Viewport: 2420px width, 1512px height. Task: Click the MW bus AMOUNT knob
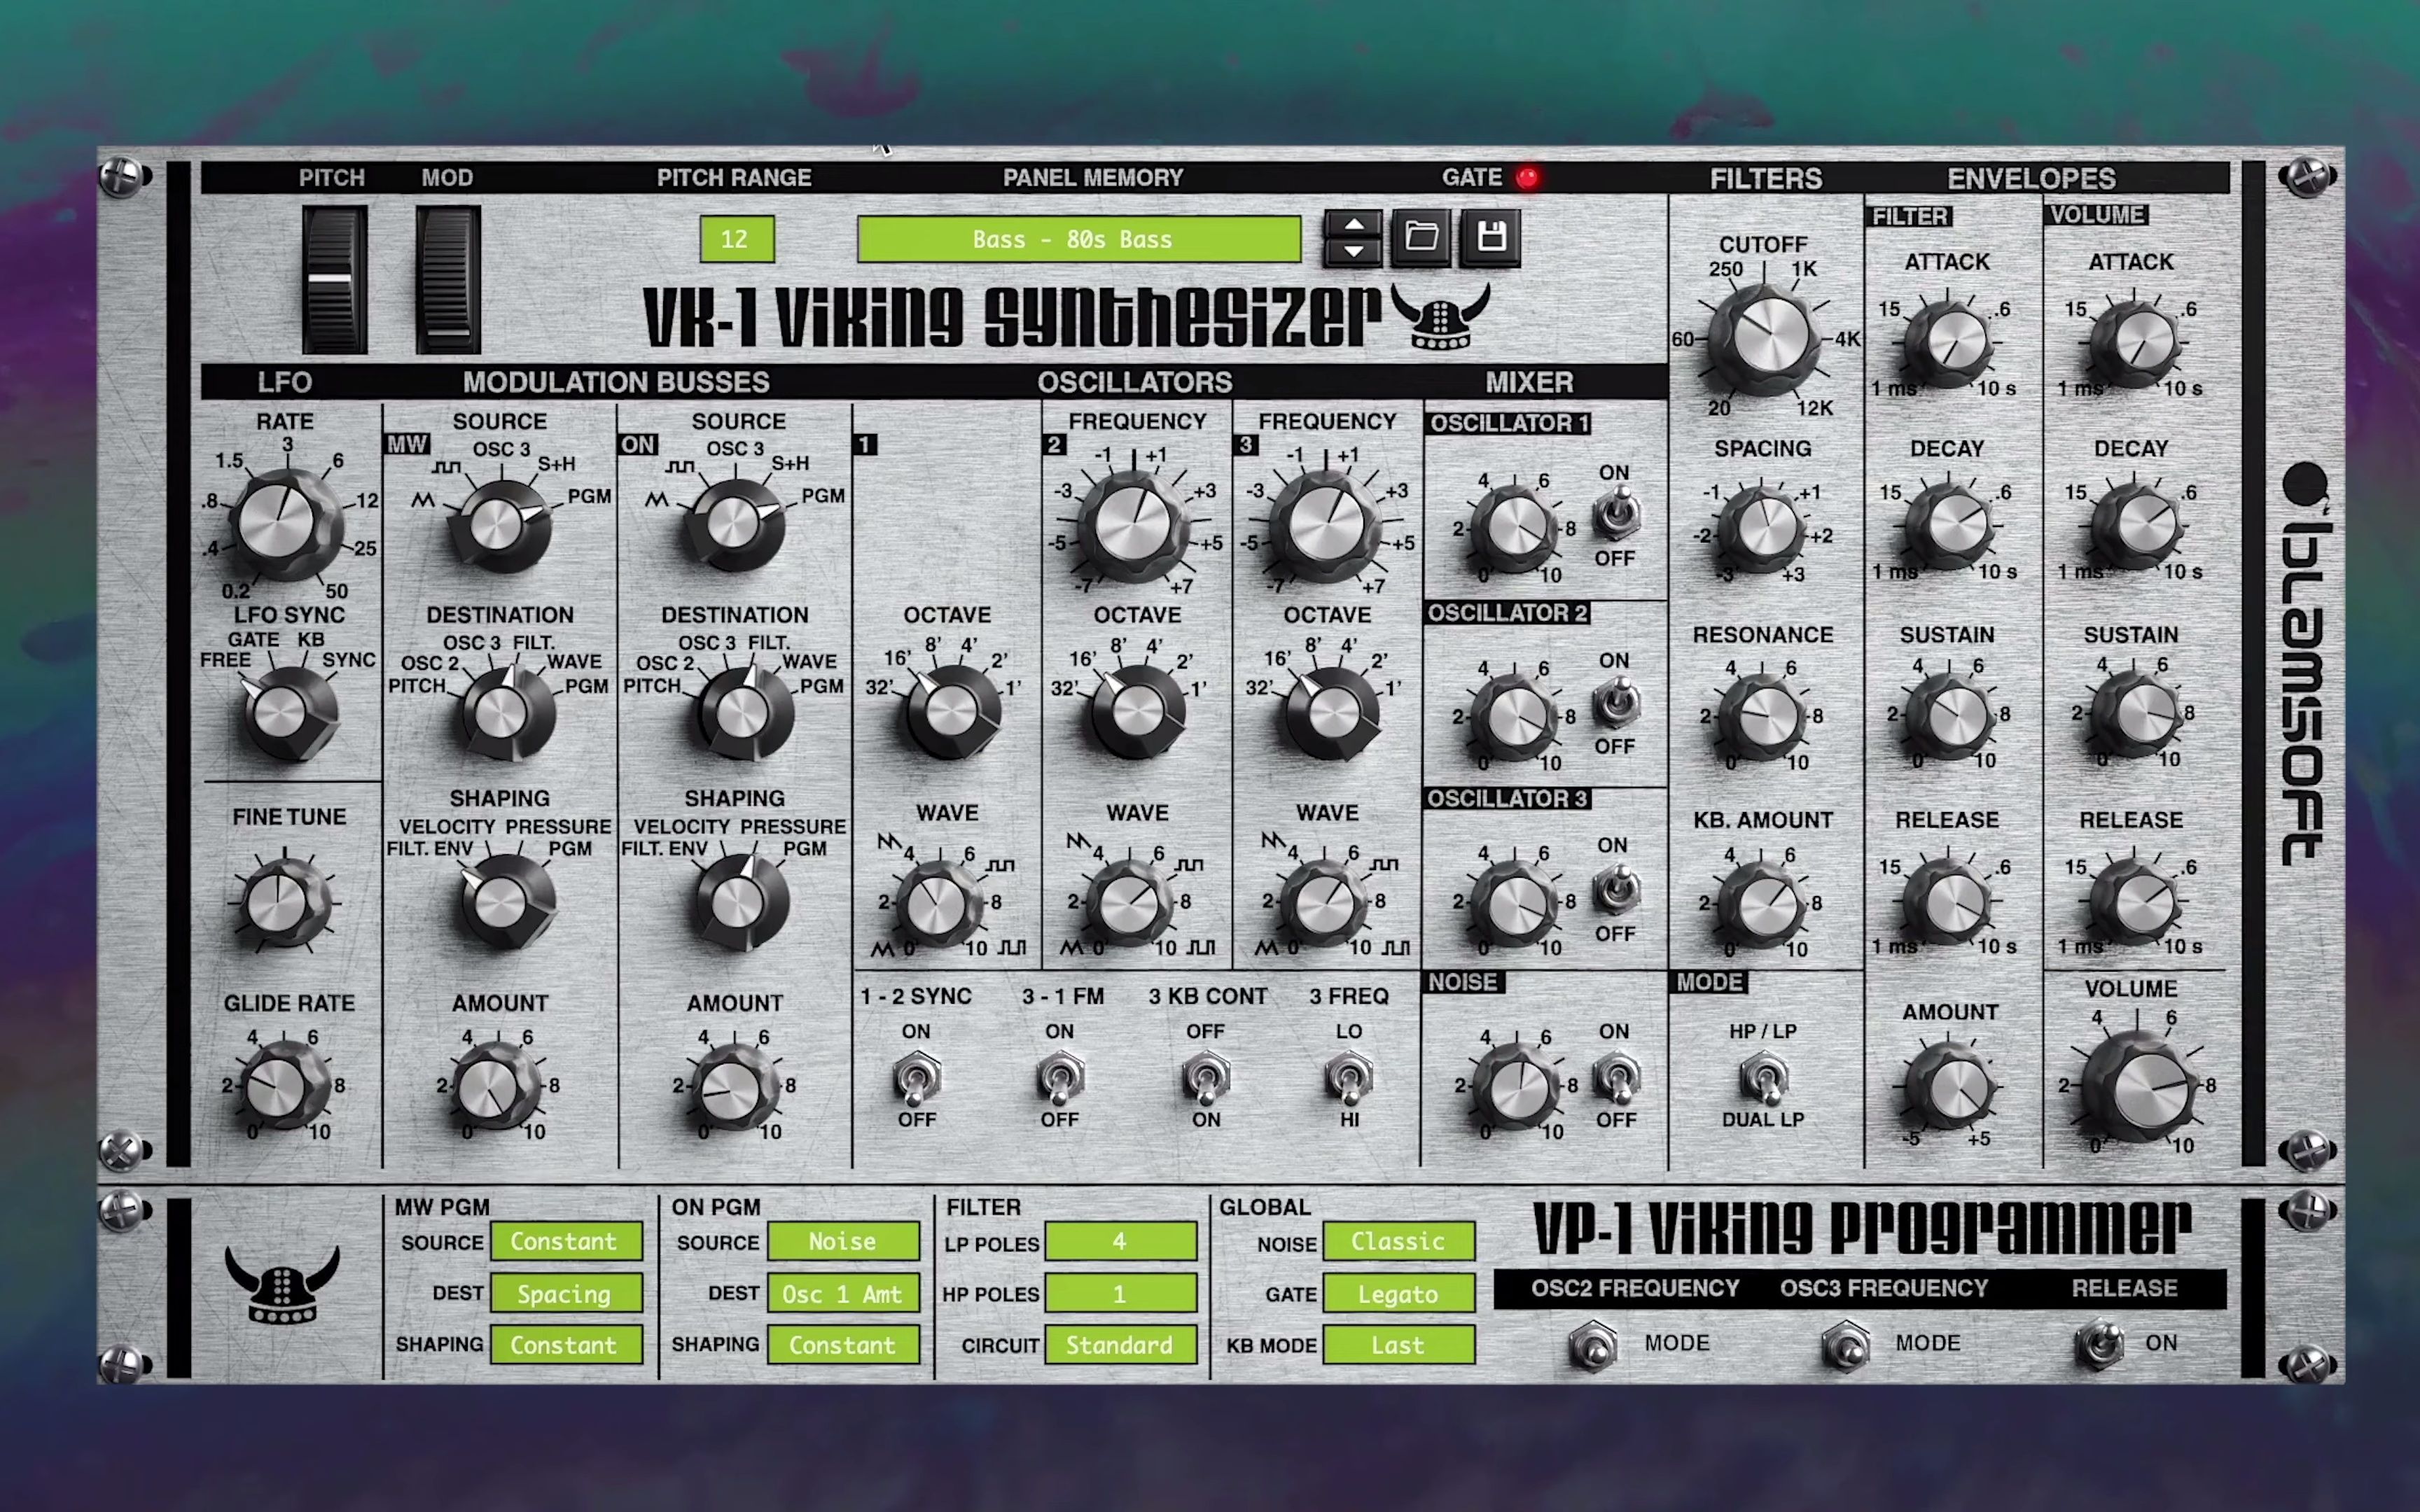click(495, 1088)
